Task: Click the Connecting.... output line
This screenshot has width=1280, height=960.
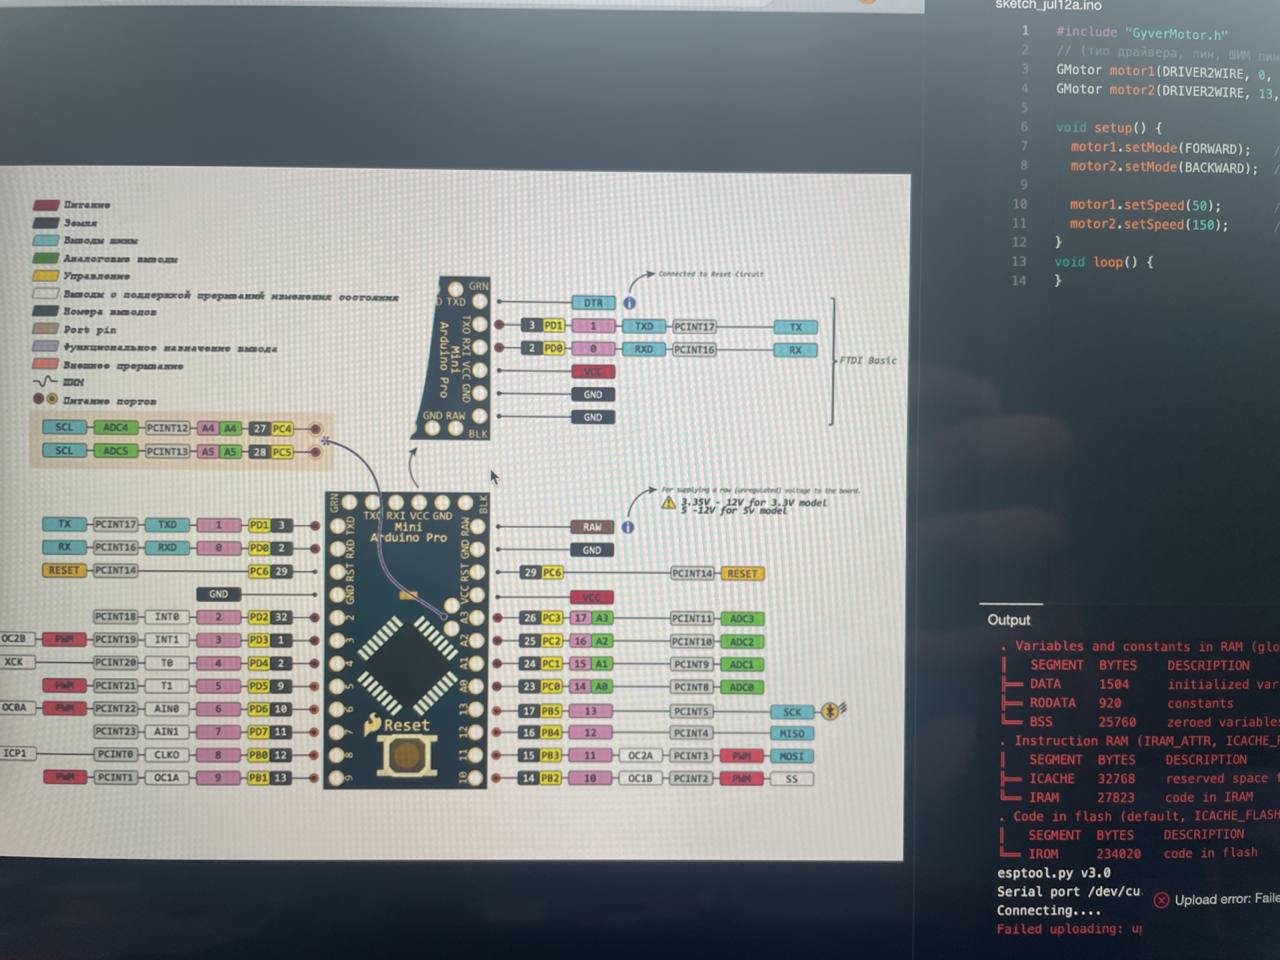Action: coord(1049,911)
